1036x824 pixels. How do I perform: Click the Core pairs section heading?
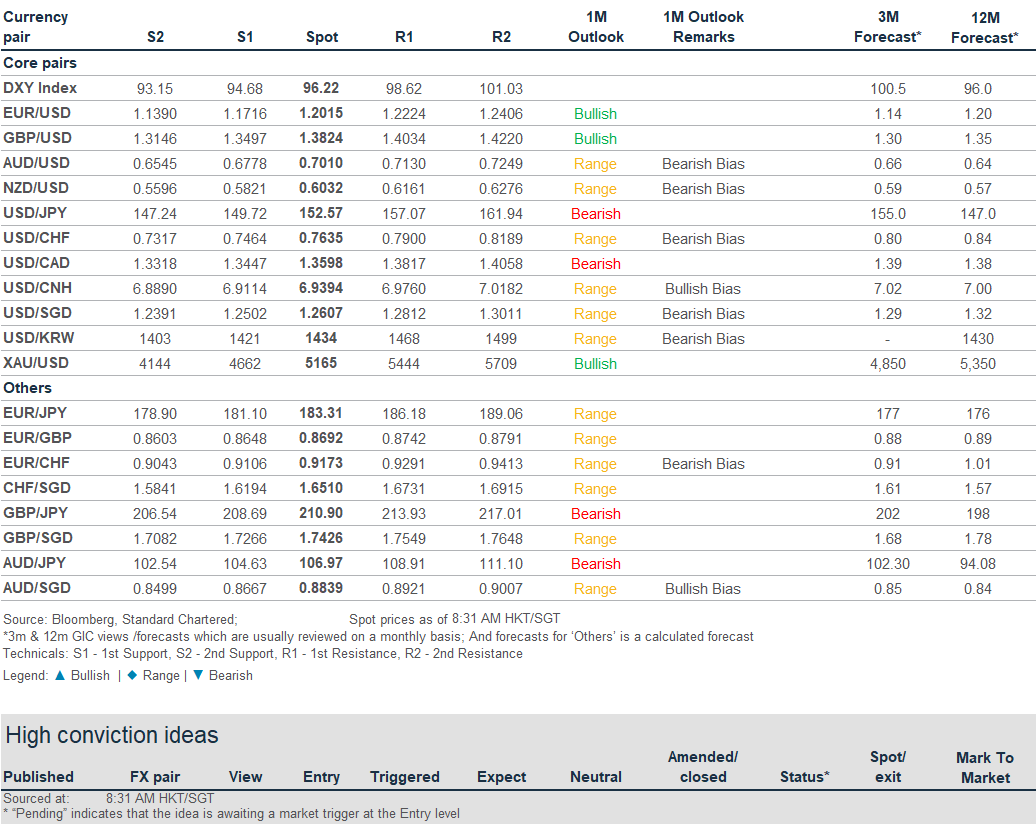coord(40,63)
